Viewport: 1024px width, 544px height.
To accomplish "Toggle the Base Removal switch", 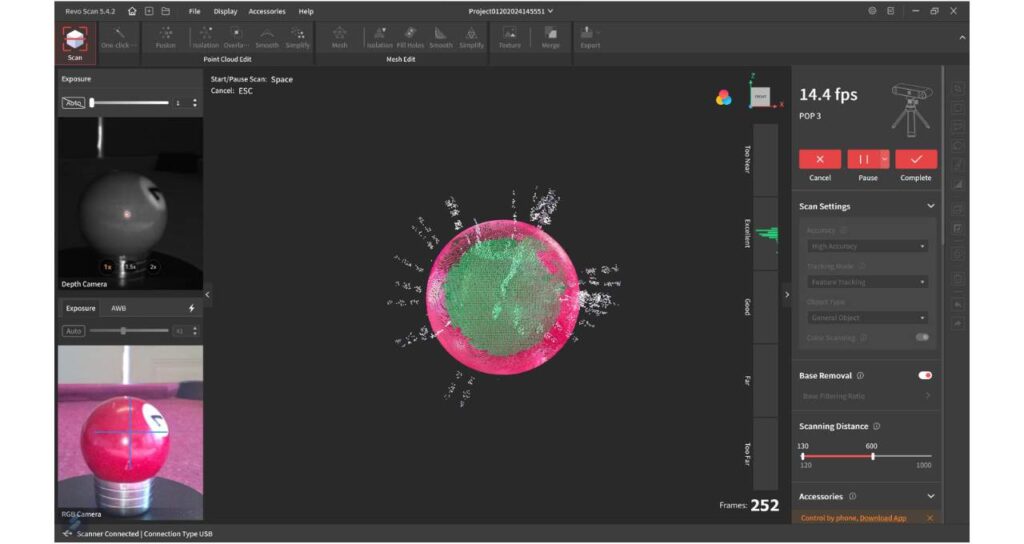I will [x=925, y=376].
